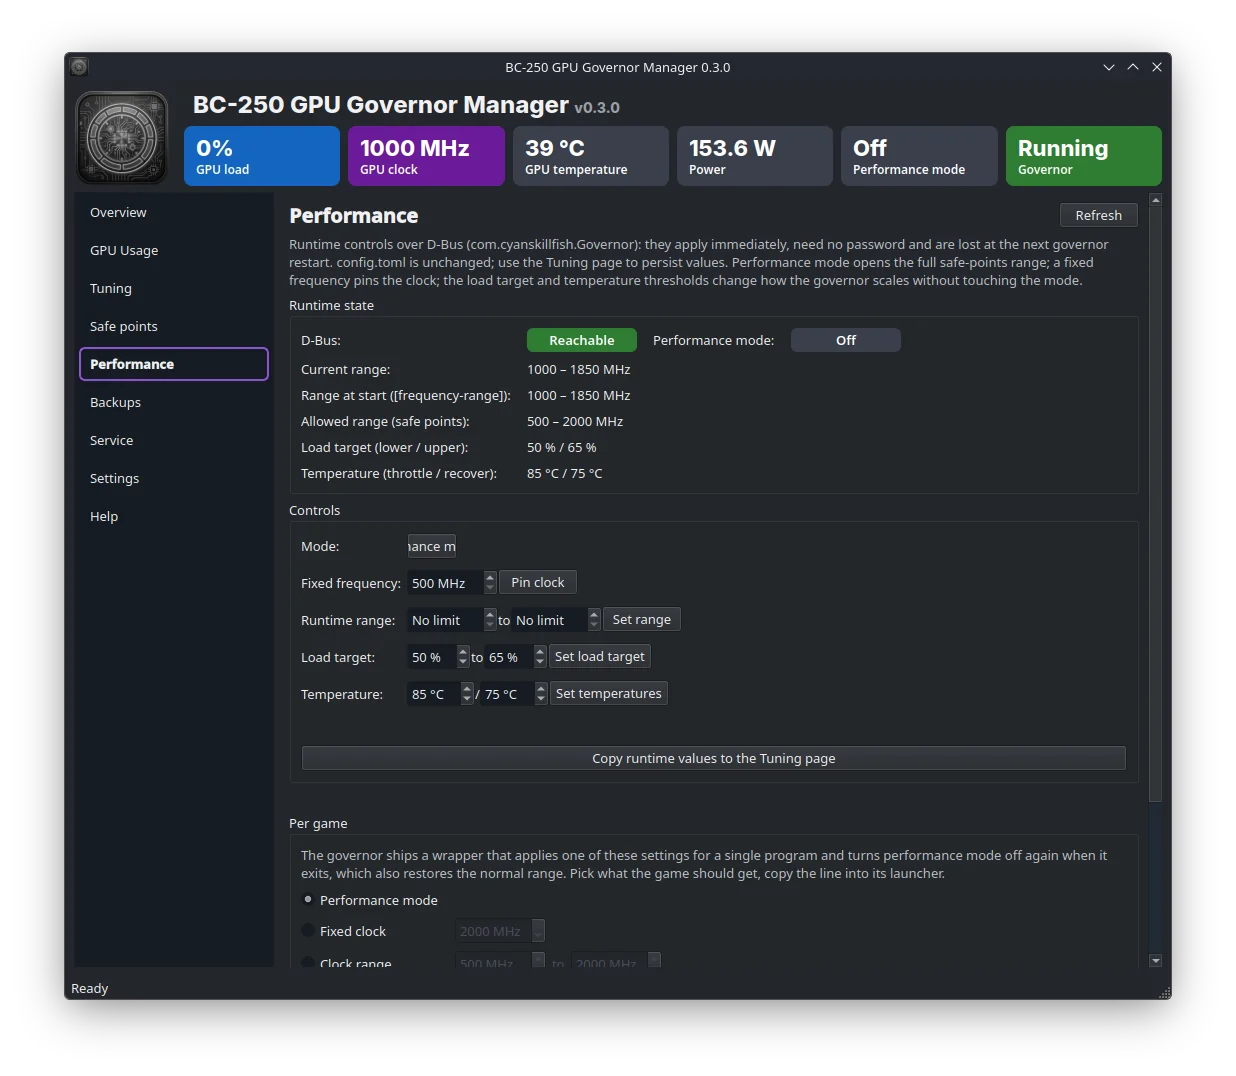Click Copy runtime values to the Tuning page

713,758
